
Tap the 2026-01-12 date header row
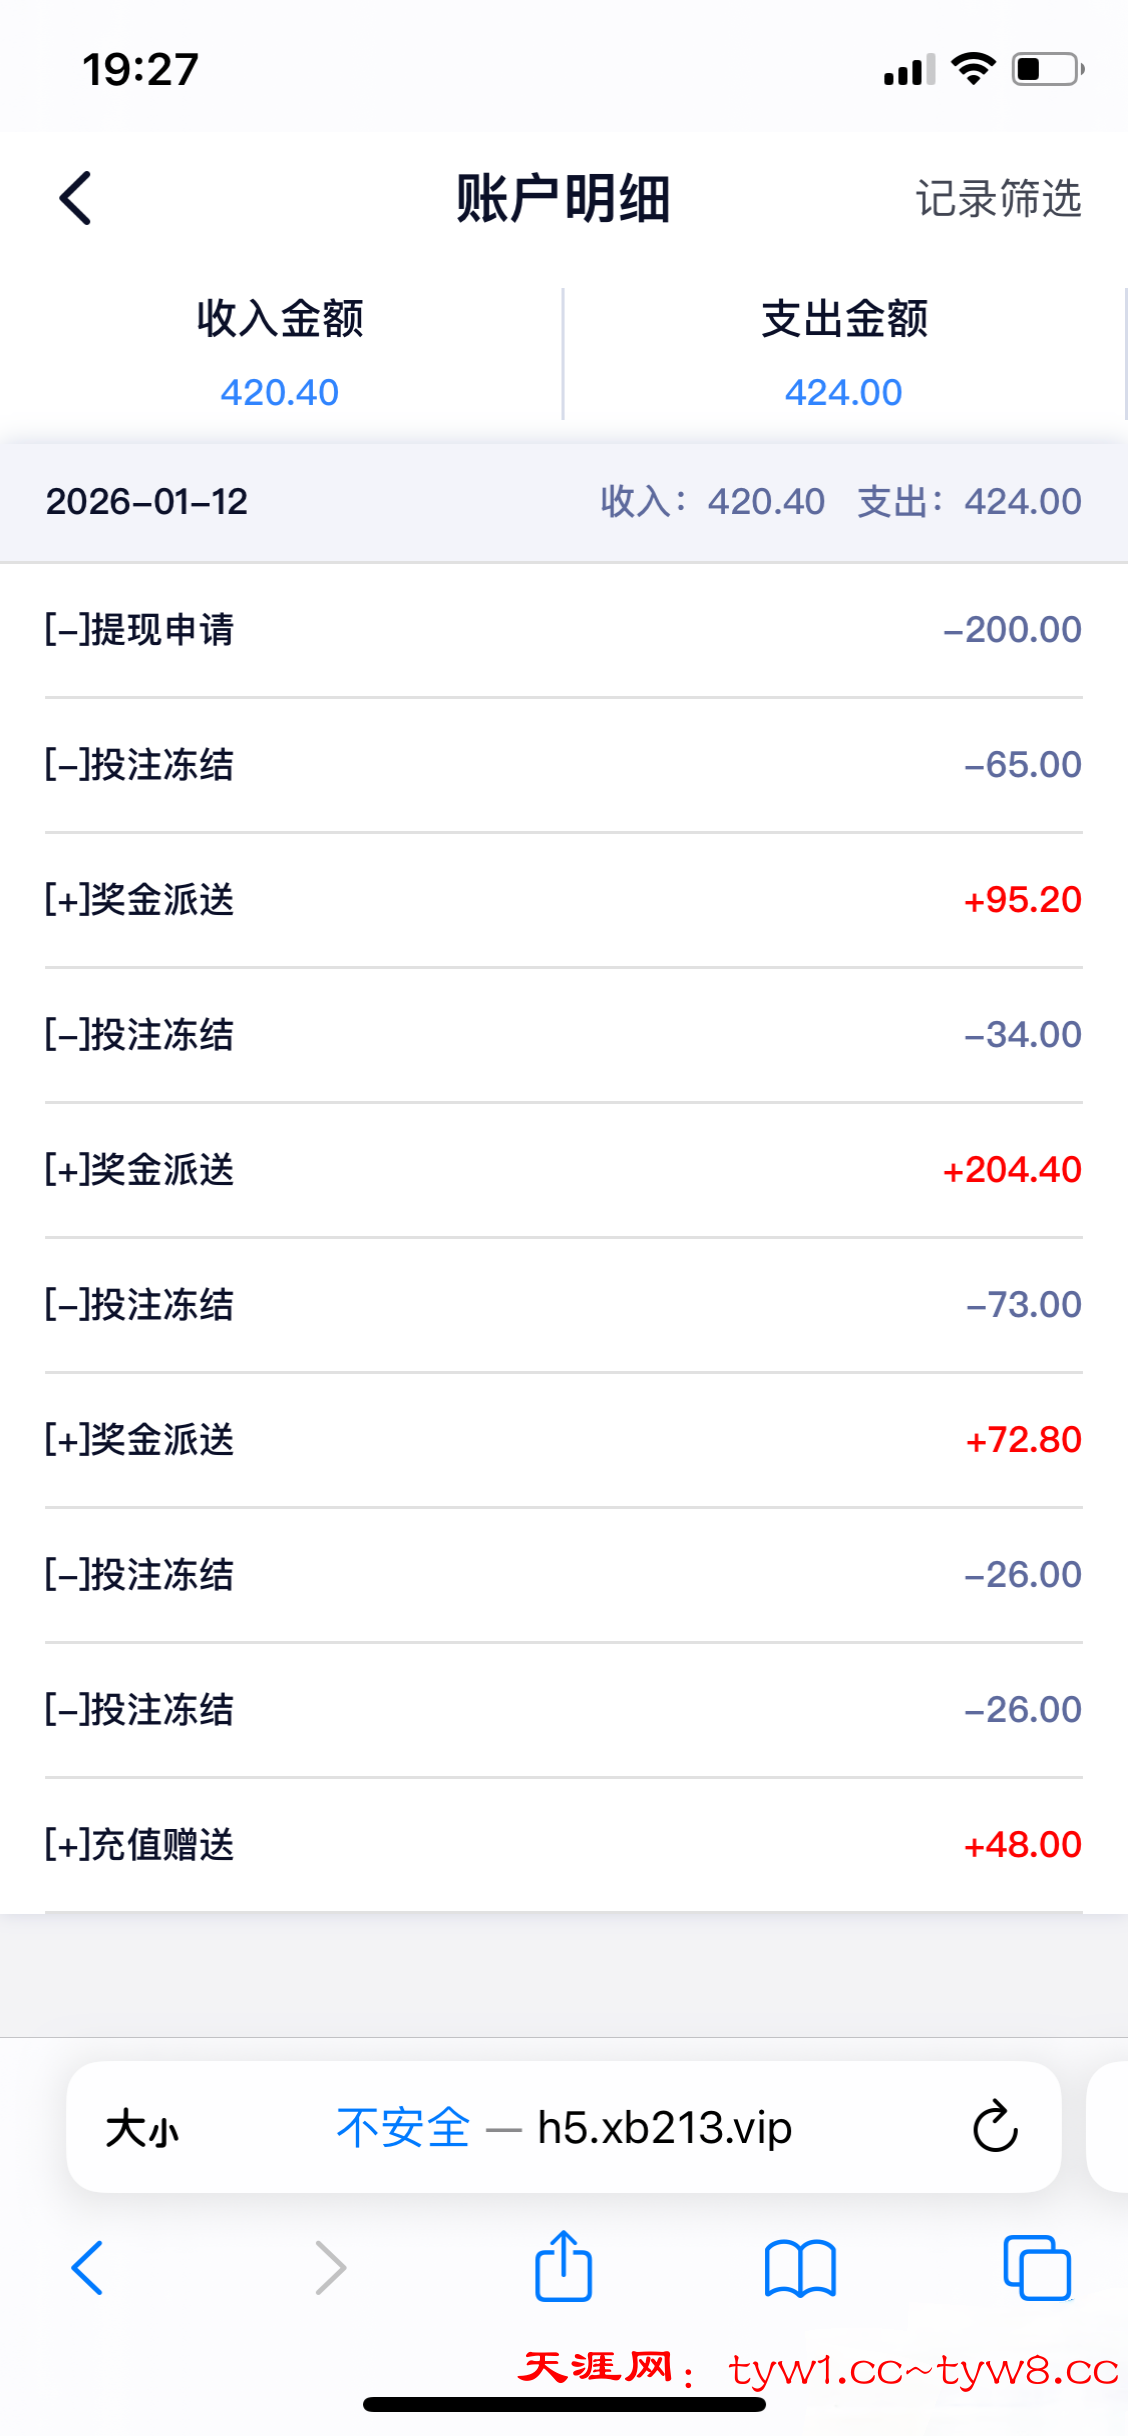click(563, 502)
